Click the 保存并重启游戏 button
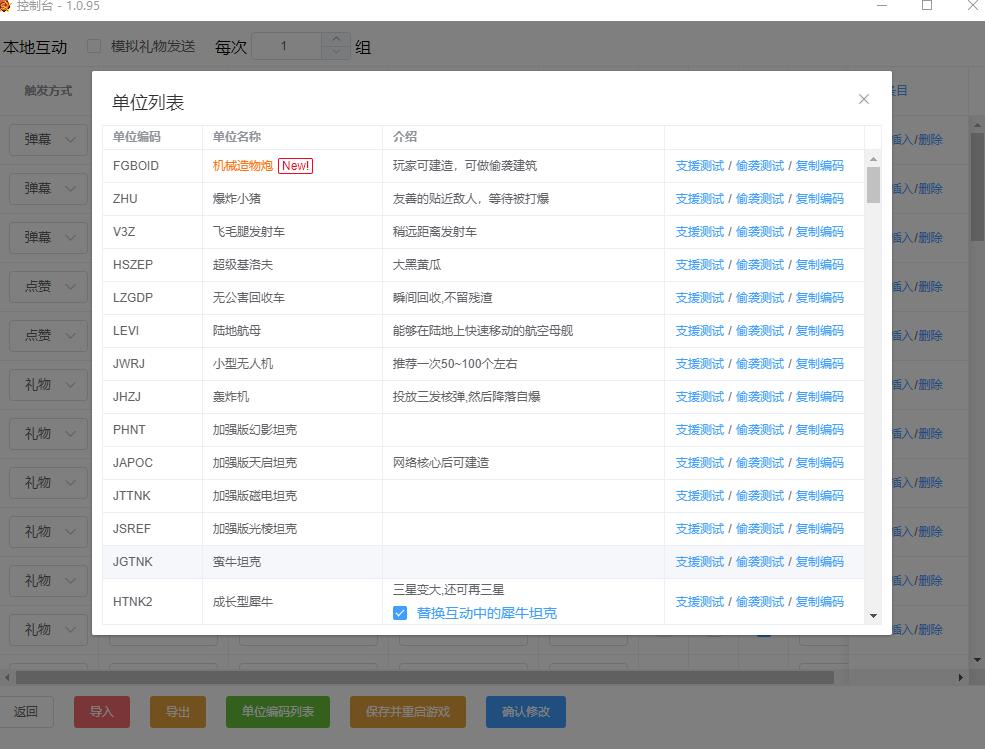 point(408,712)
